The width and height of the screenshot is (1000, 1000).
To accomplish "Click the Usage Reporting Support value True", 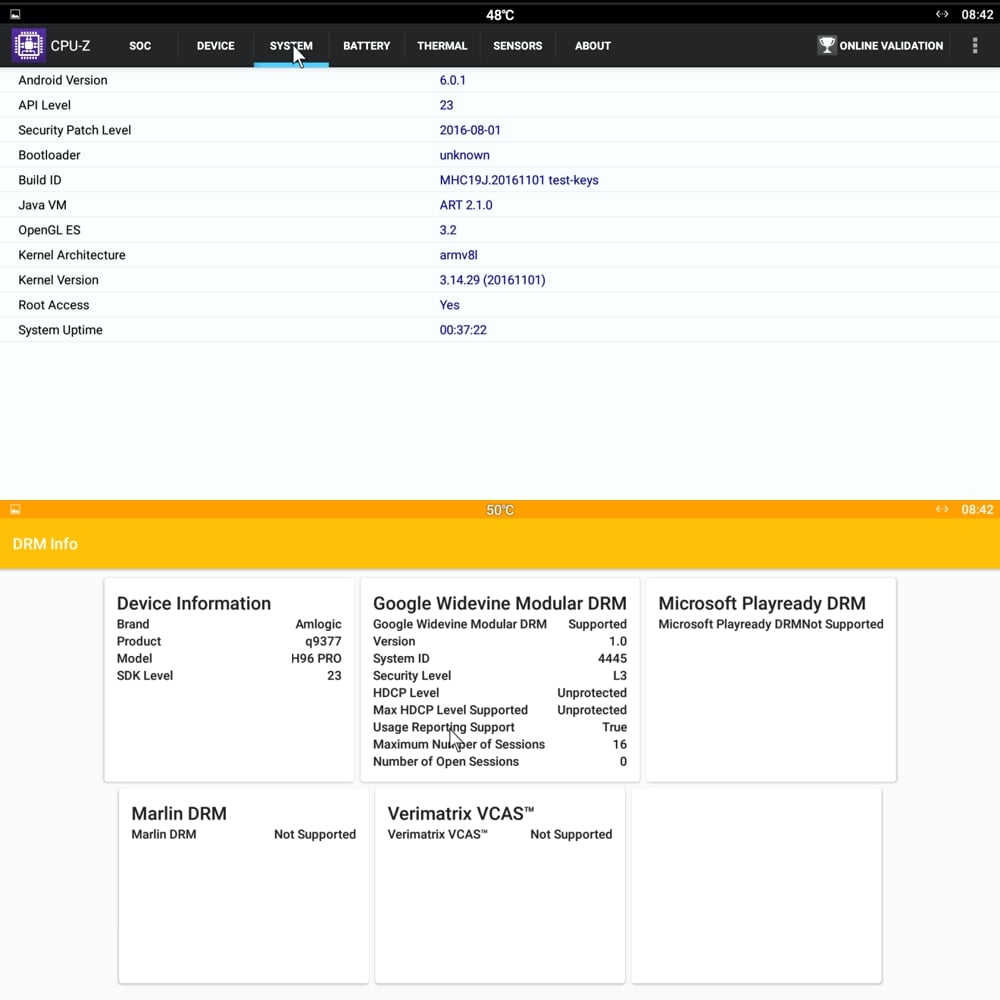I will pos(614,728).
